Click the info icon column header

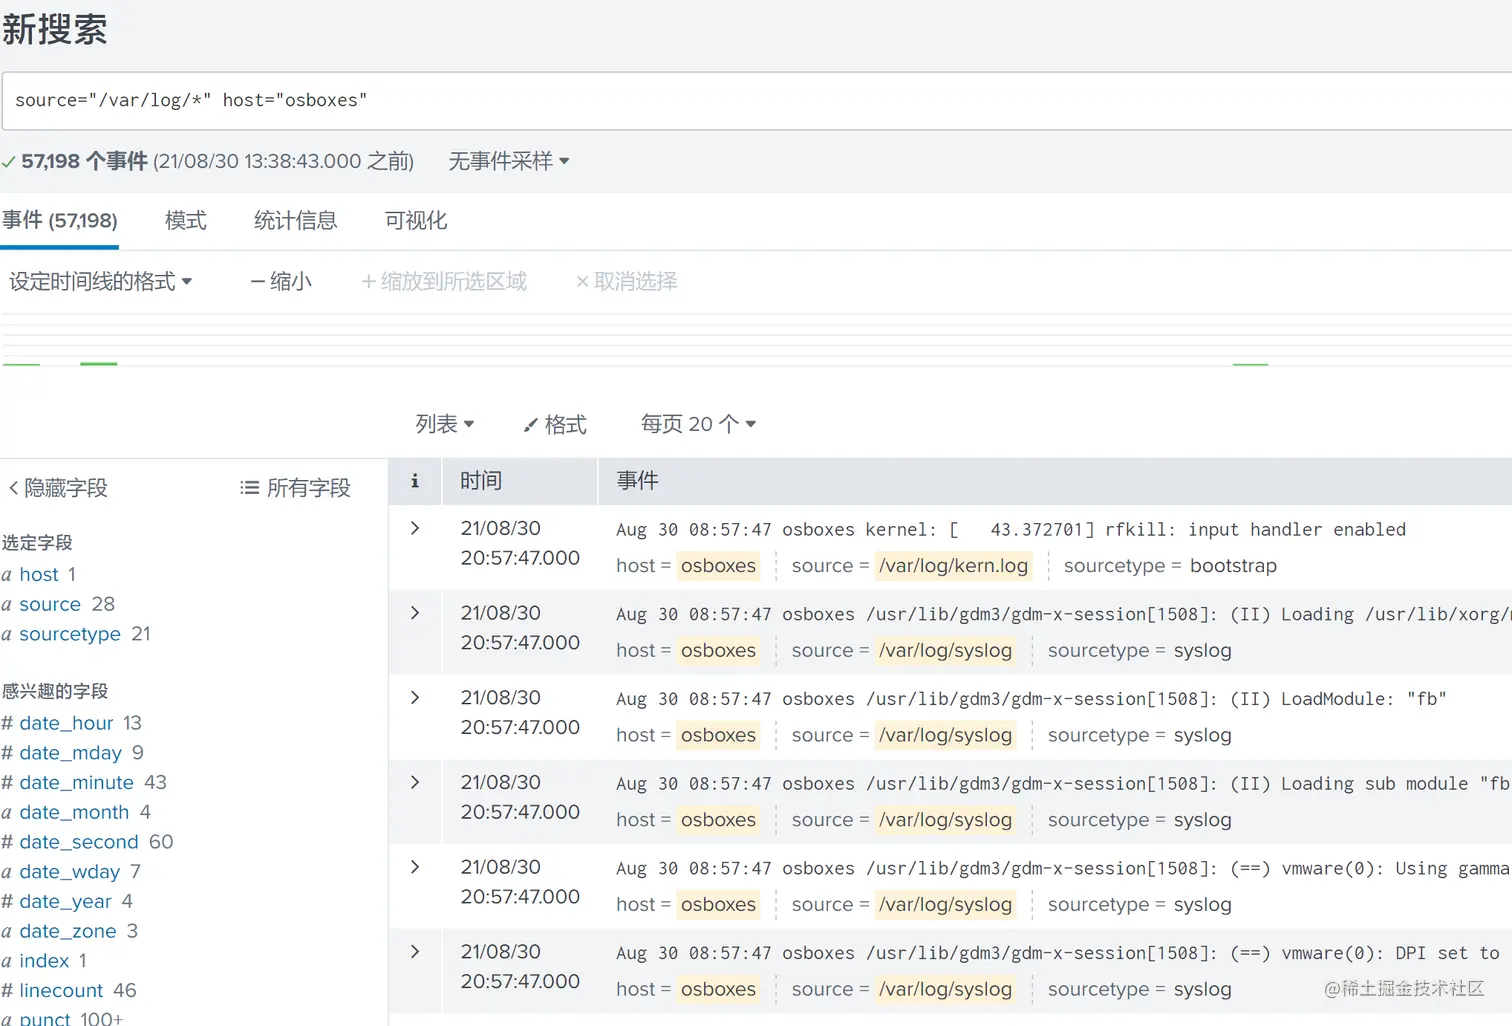[415, 481]
